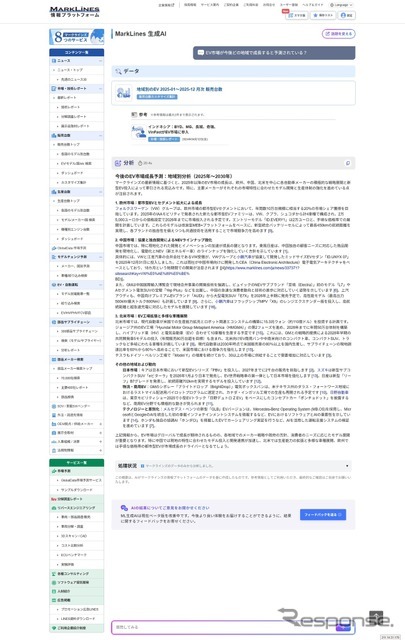This screenshot has height=640, width=405.
Task: Click the speech bubble icon in the question bar
Action: click(200, 53)
